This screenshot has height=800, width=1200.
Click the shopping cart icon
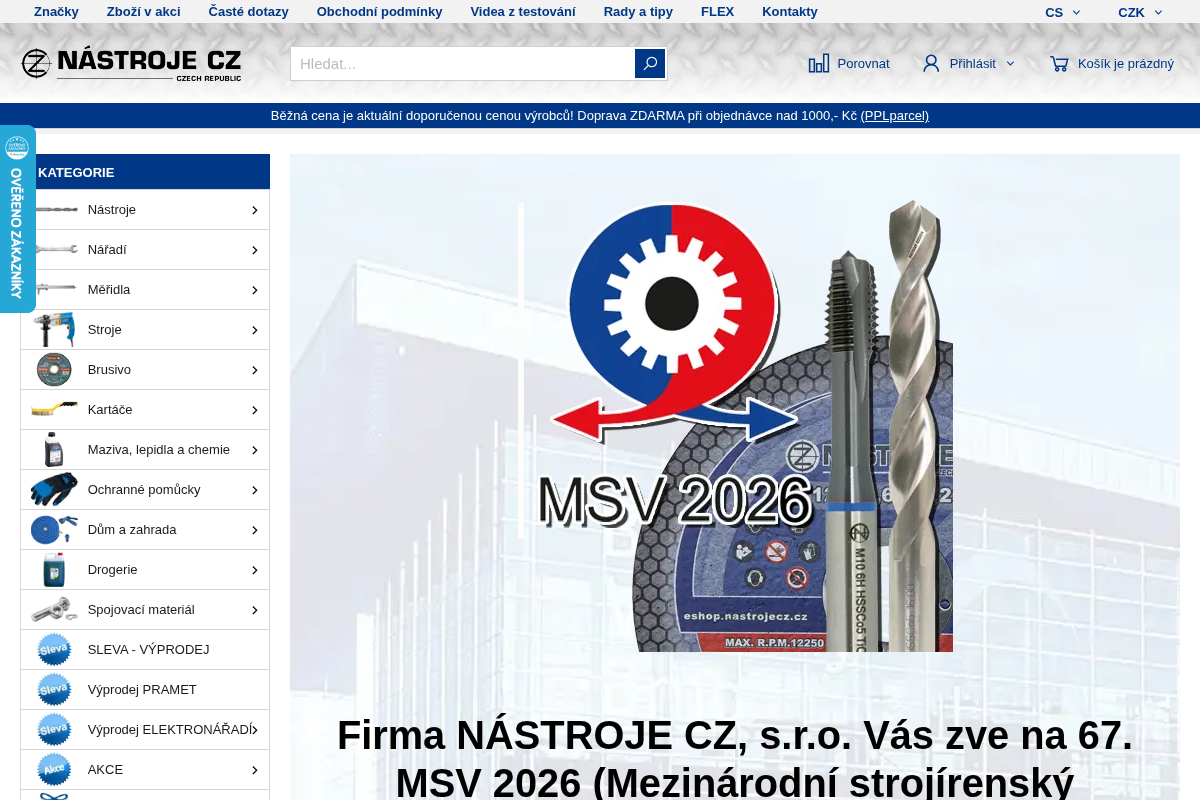tap(1059, 63)
